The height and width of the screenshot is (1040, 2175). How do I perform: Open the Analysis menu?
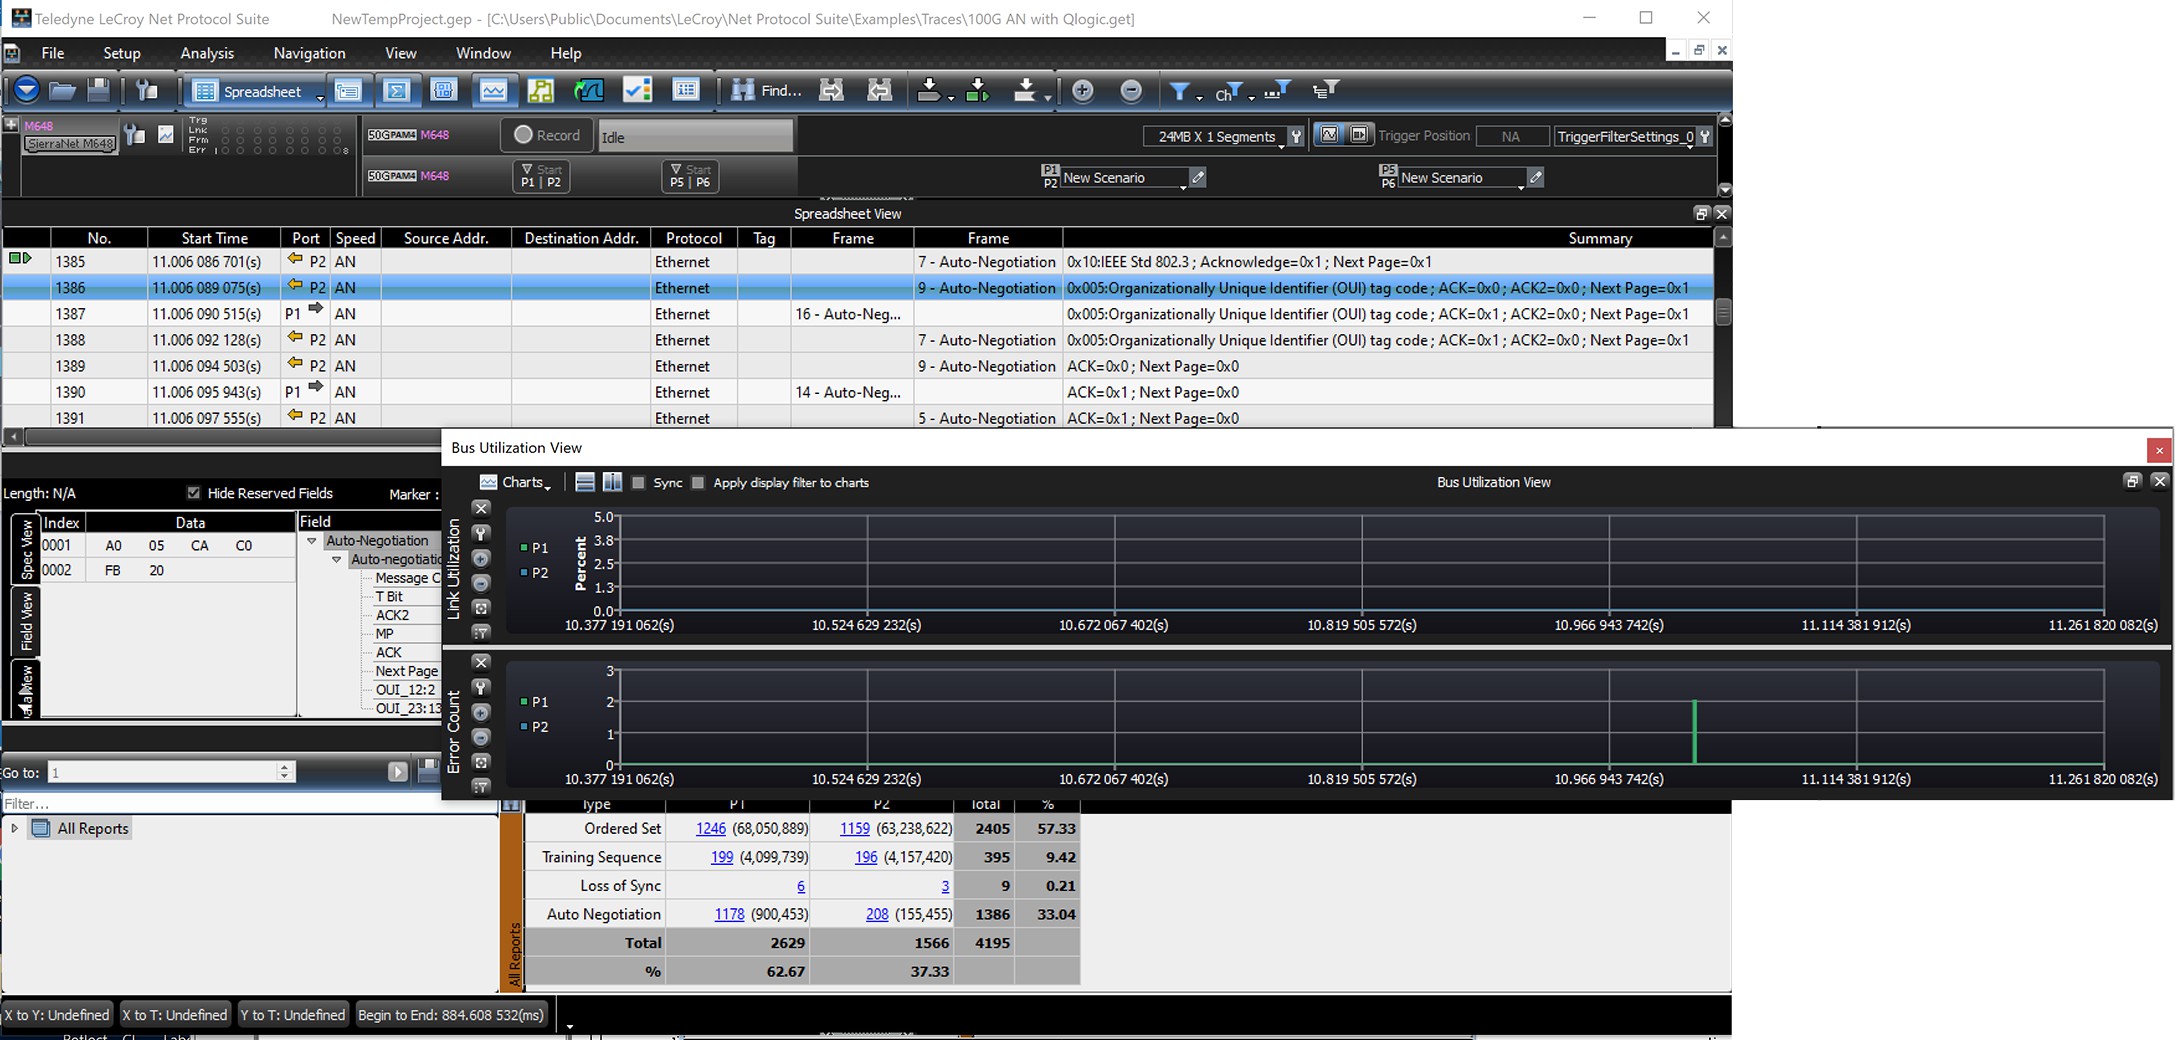pos(207,53)
